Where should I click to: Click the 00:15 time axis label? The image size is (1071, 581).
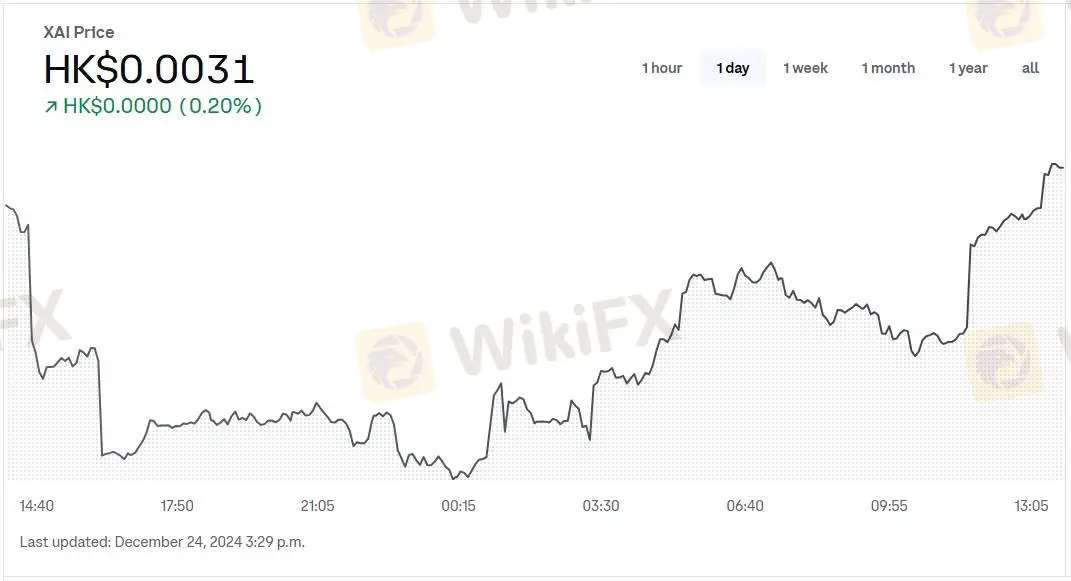[459, 506]
